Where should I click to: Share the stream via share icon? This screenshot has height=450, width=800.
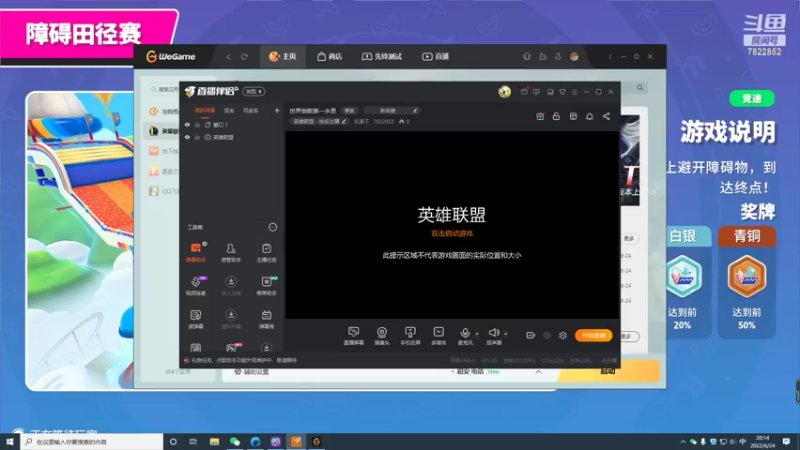[606, 116]
